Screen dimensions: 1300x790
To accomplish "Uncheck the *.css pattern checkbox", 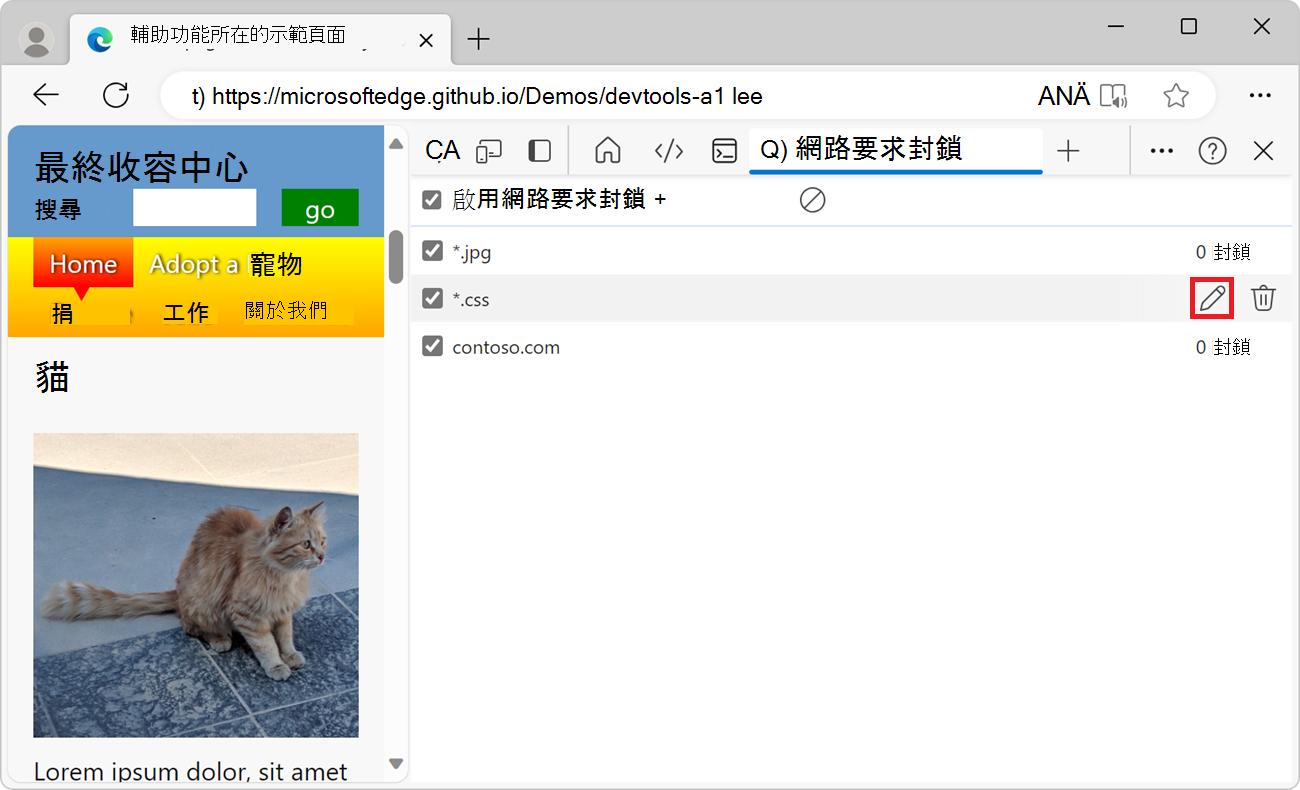I will [x=432, y=298].
